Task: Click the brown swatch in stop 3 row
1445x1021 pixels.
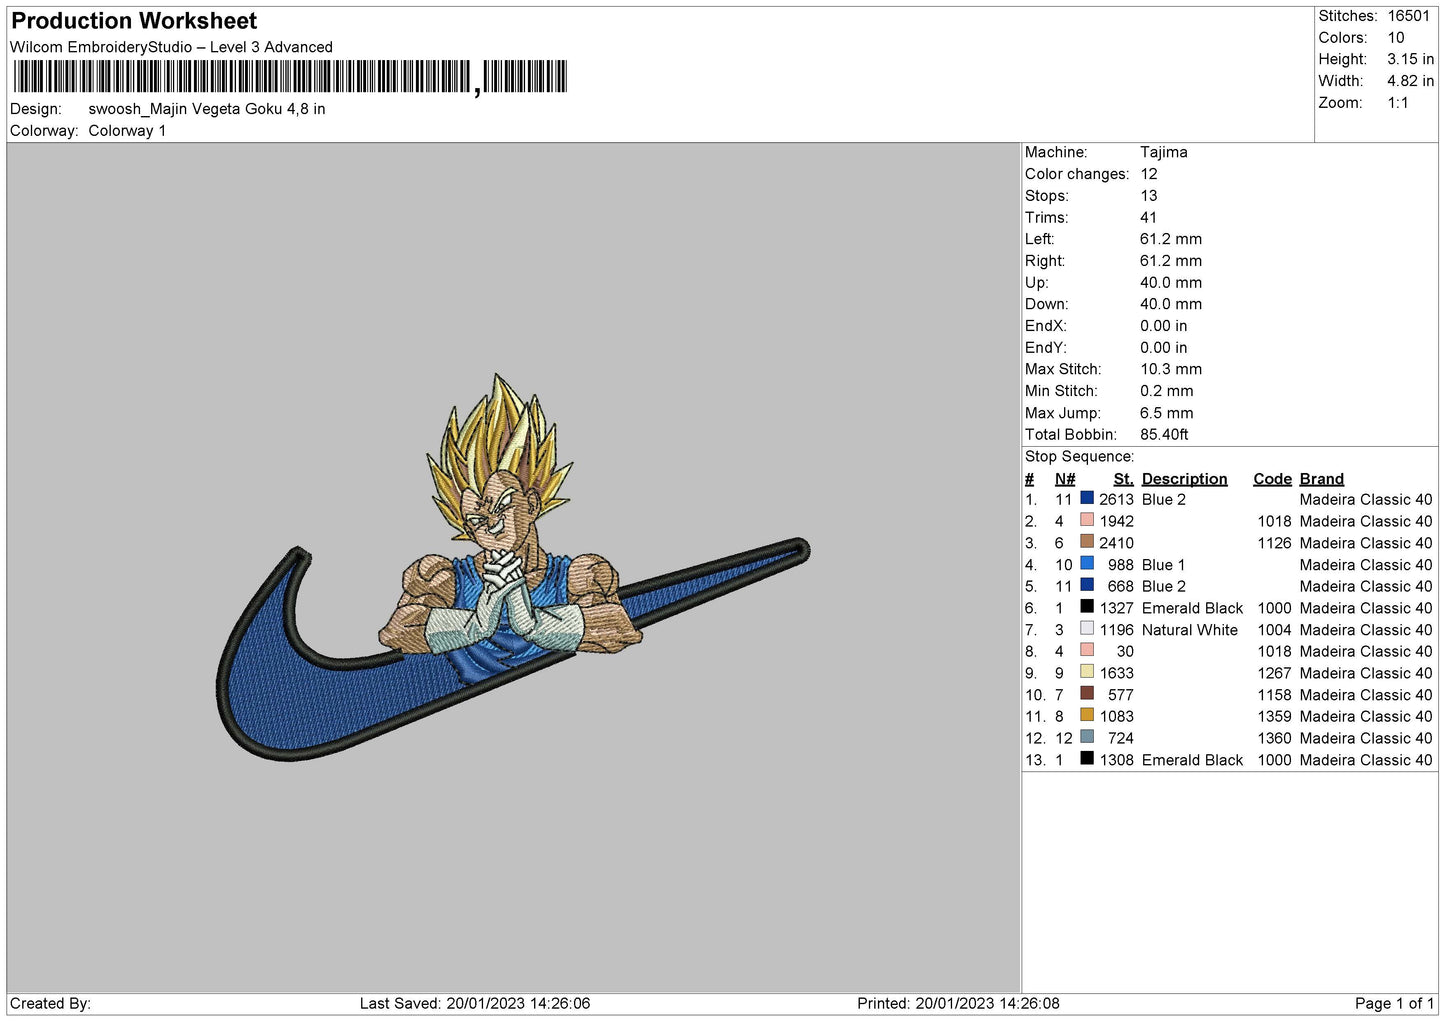Action: pyautogui.click(x=1087, y=542)
